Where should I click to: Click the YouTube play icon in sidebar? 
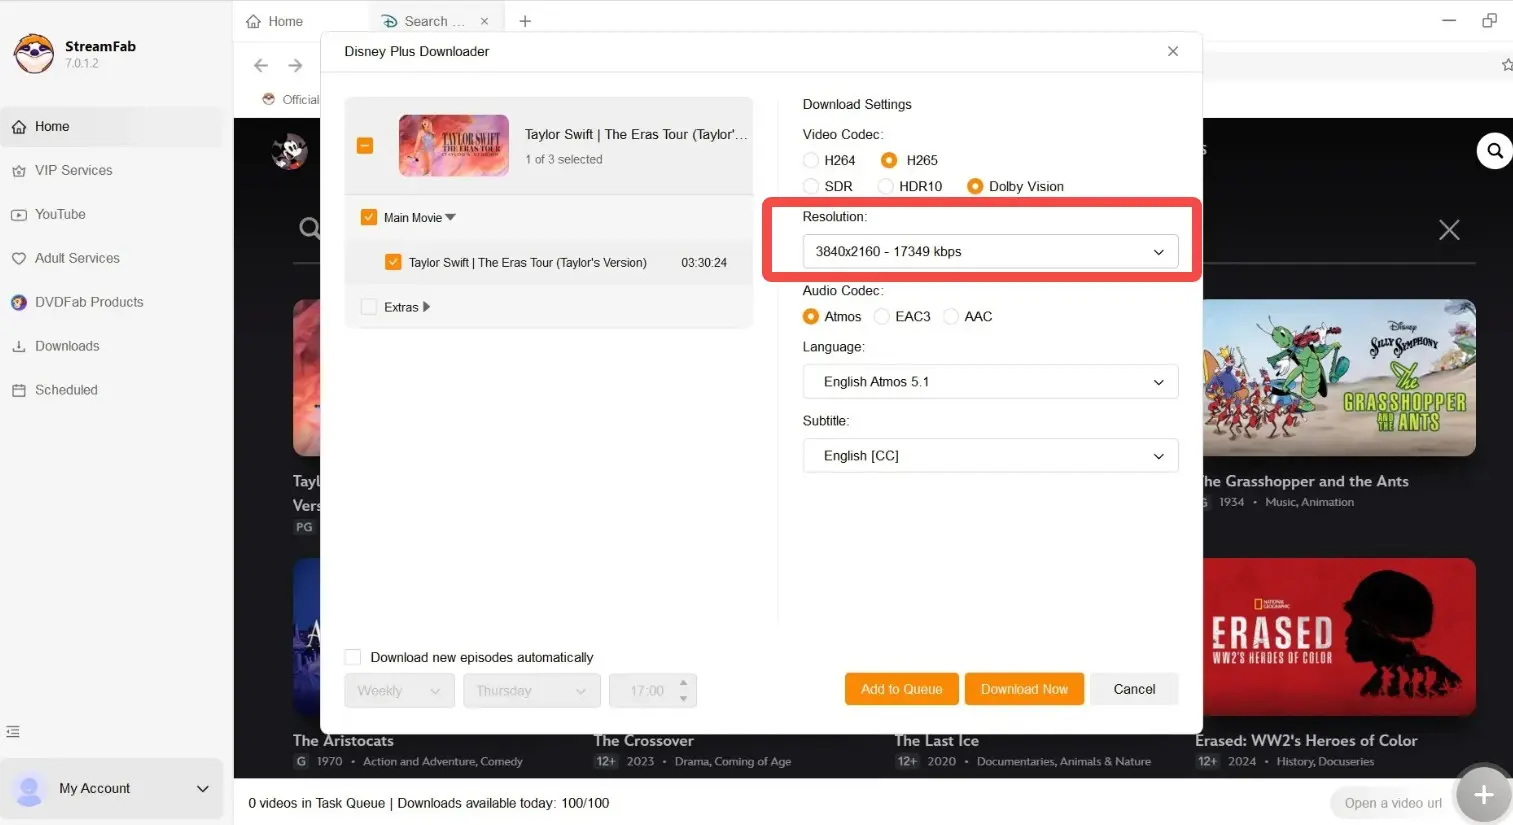coord(18,215)
